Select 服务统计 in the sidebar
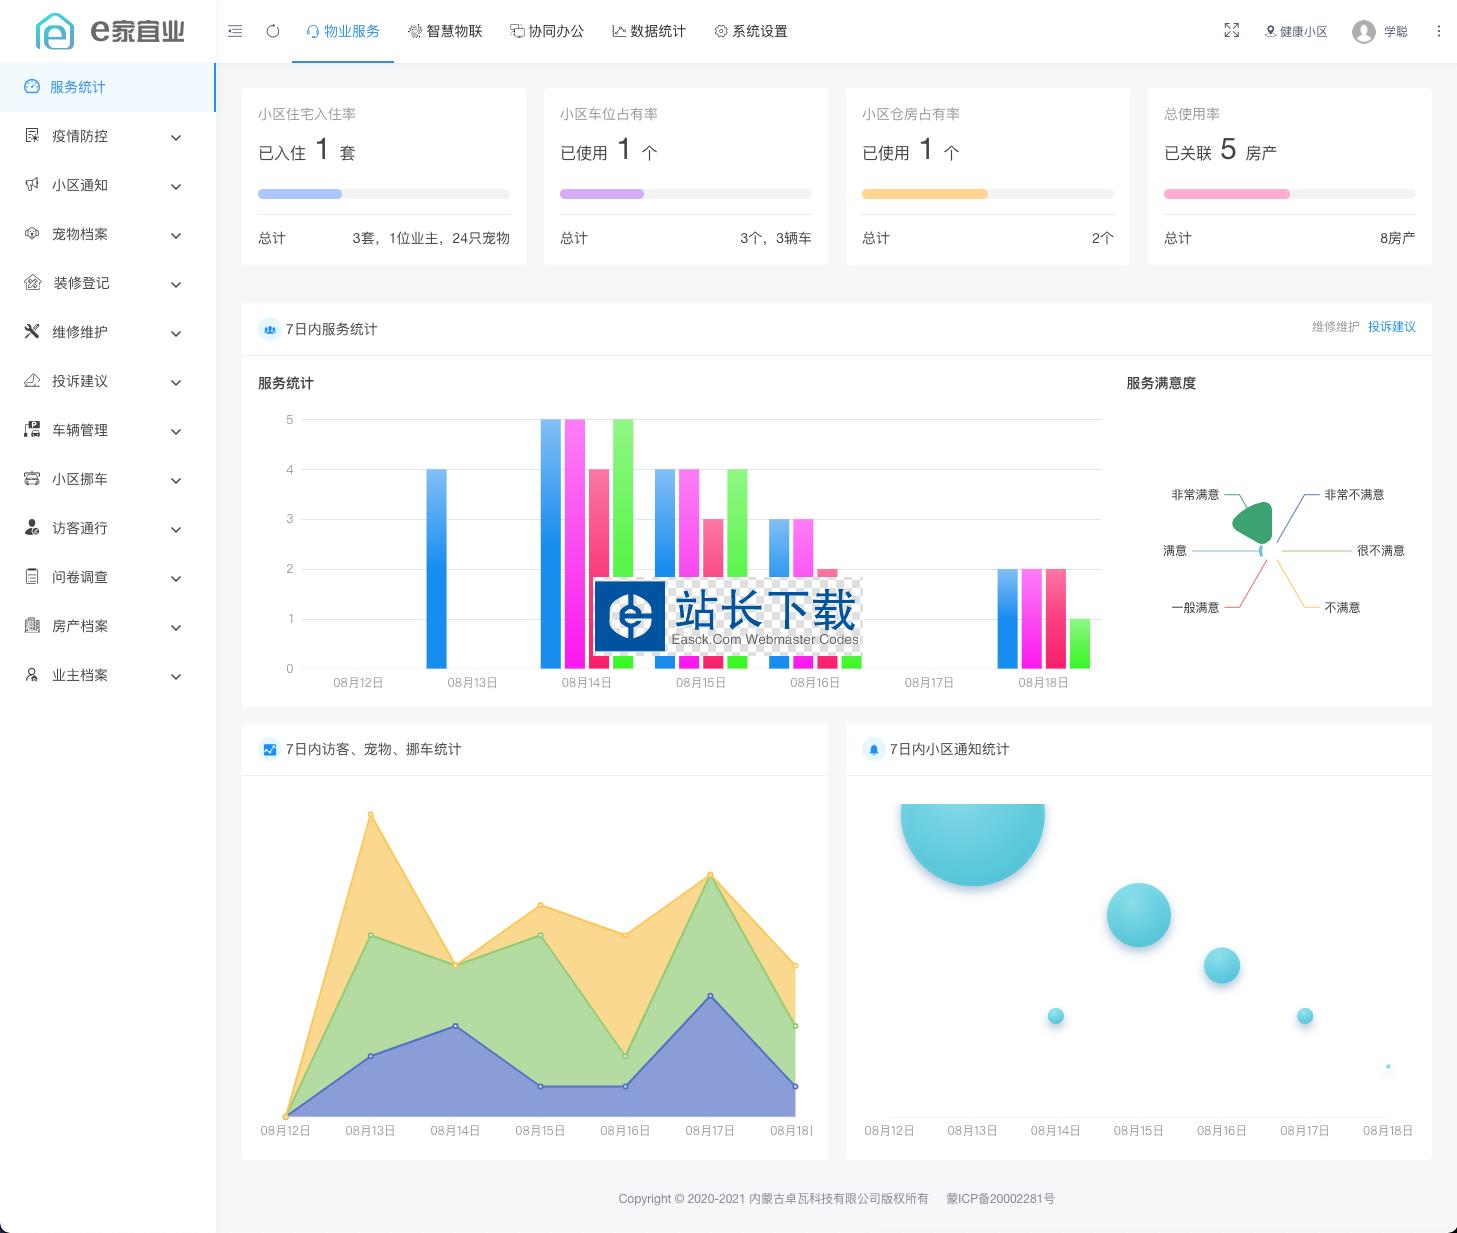This screenshot has width=1457, height=1233. point(108,87)
